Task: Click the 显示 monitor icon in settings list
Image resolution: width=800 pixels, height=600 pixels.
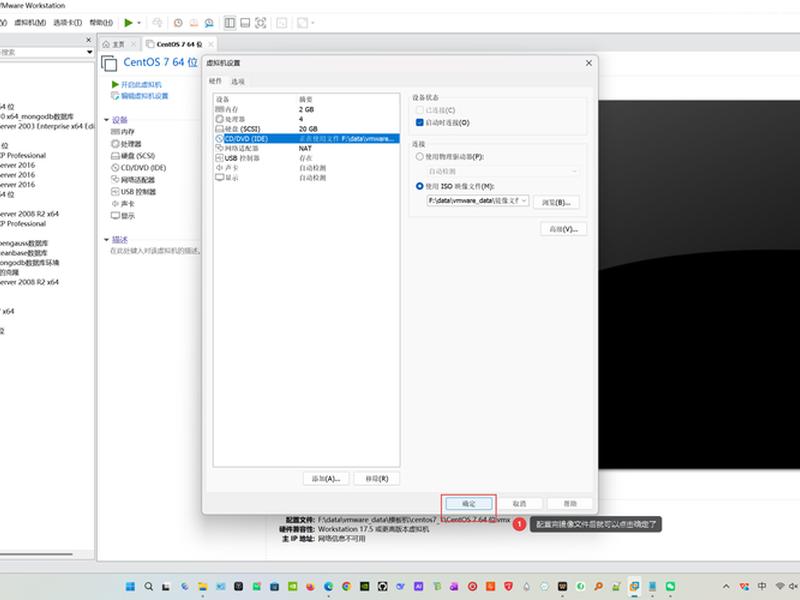Action: (219, 178)
